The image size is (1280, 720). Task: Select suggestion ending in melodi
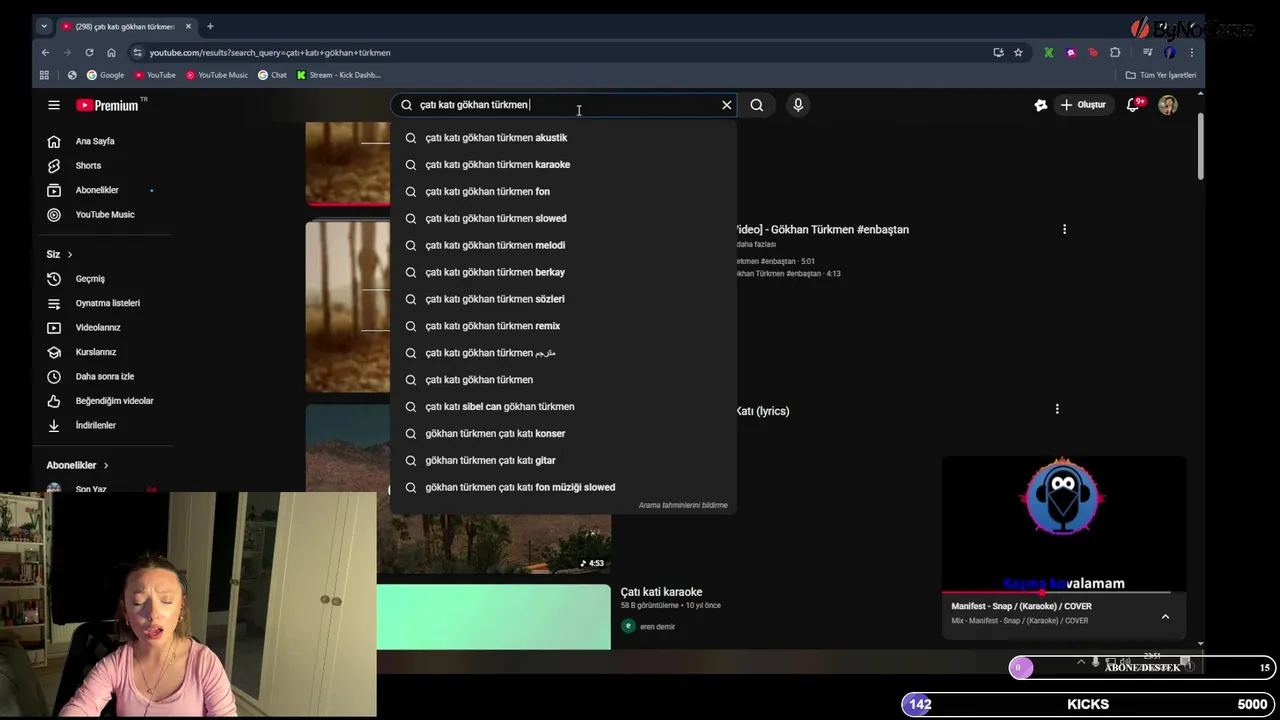click(x=563, y=246)
